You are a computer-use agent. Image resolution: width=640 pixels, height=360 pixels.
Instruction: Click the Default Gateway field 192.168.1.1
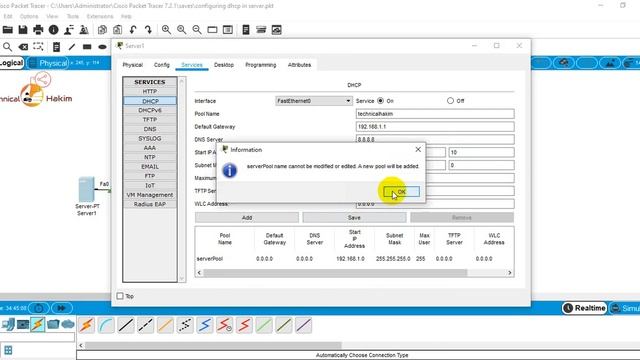(435, 127)
